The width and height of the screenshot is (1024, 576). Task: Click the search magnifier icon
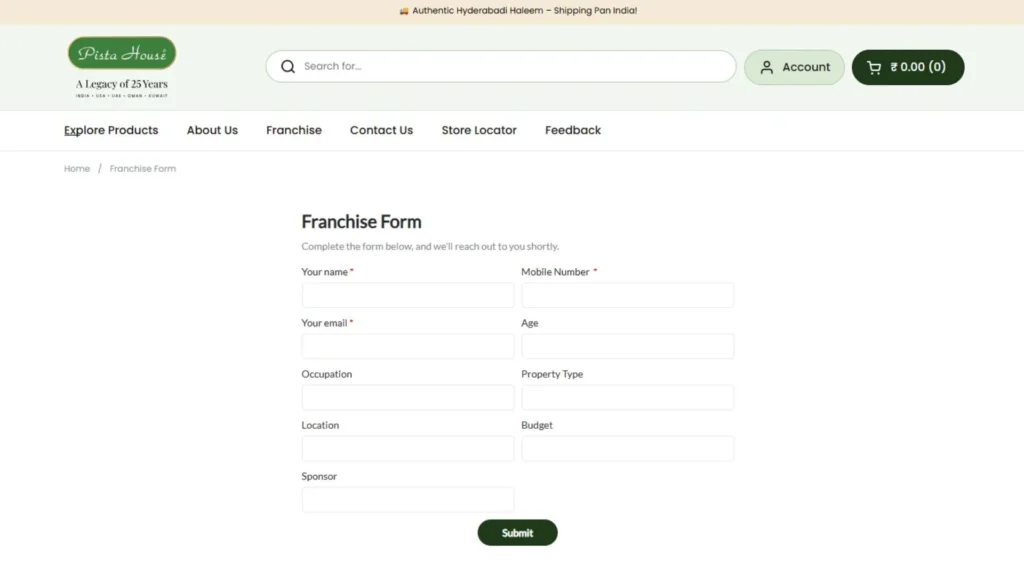(x=287, y=66)
